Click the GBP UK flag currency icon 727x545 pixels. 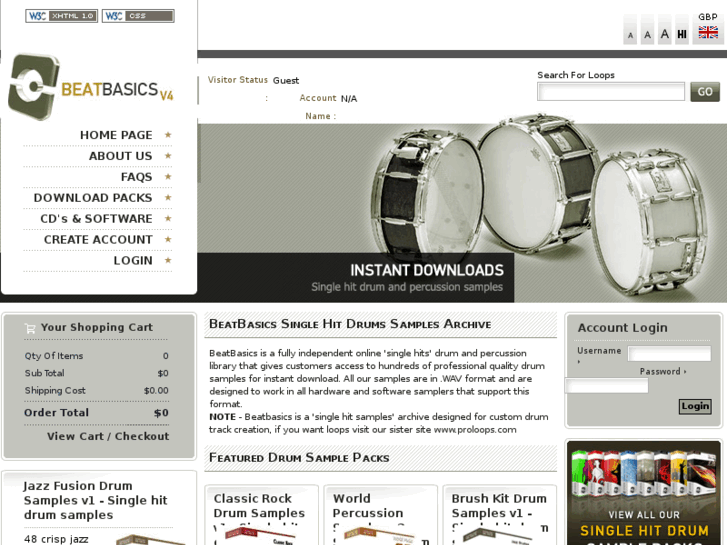[708, 32]
